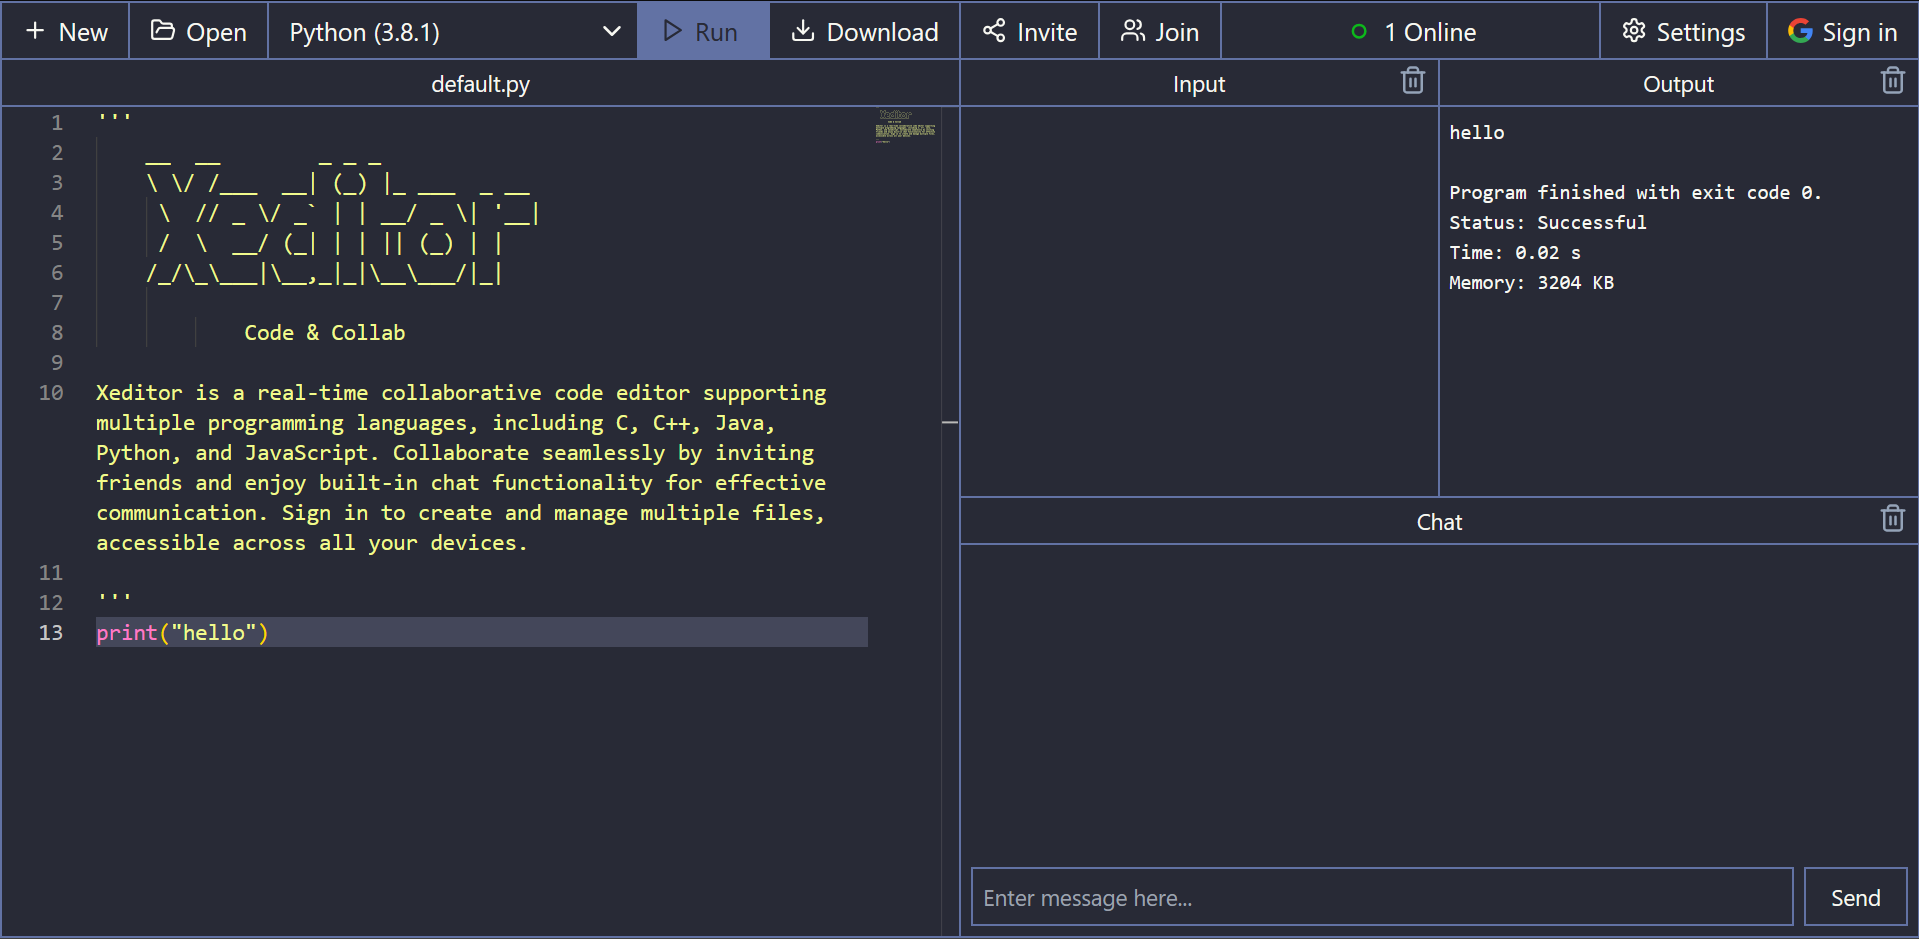Click the "Memory: 3204 KB" output line
Image resolution: width=1919 pixels, height=939 pixels.
(1531, 282)
